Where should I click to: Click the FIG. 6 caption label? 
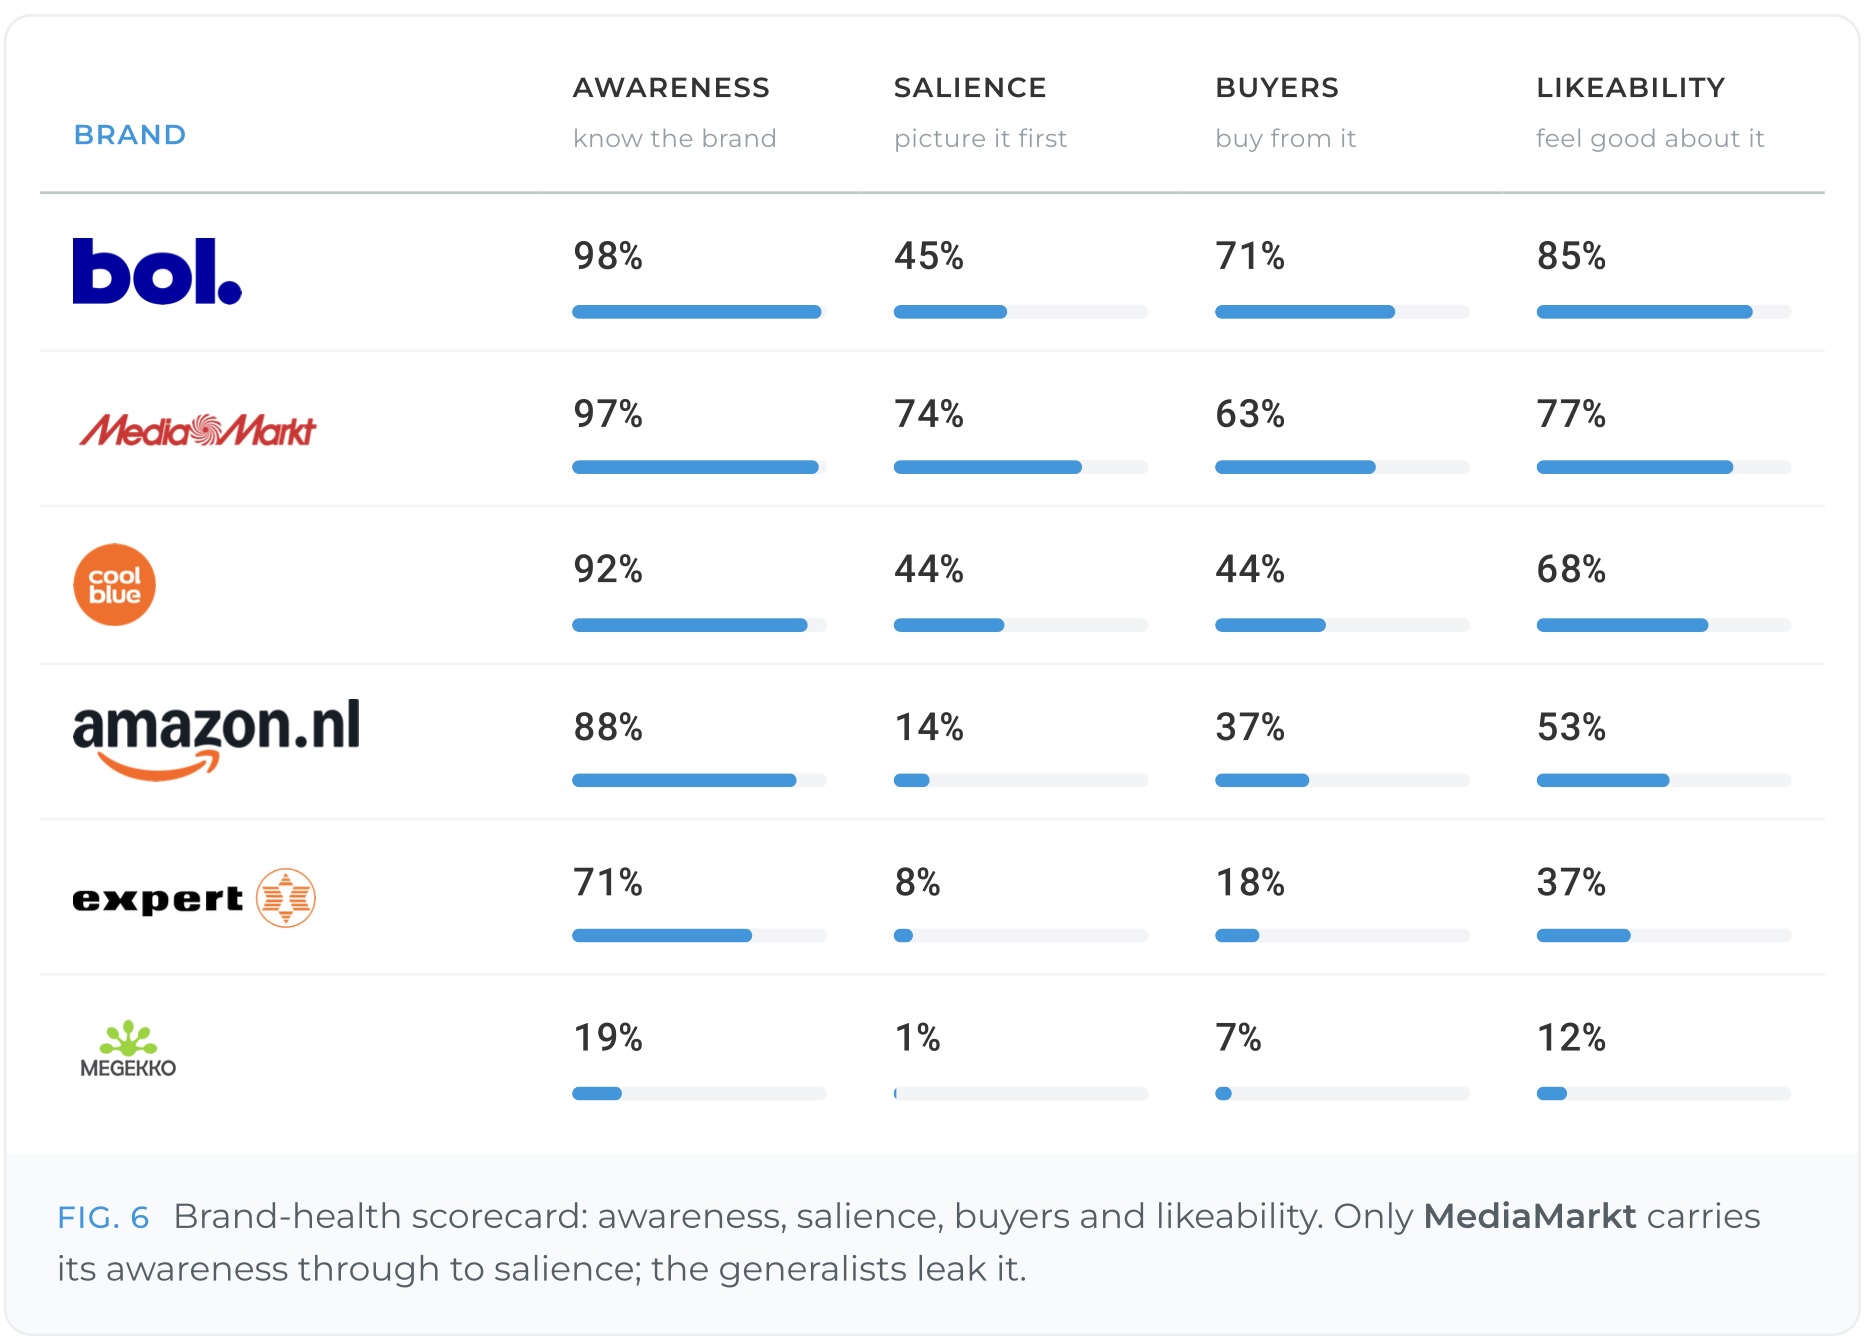103,1217
